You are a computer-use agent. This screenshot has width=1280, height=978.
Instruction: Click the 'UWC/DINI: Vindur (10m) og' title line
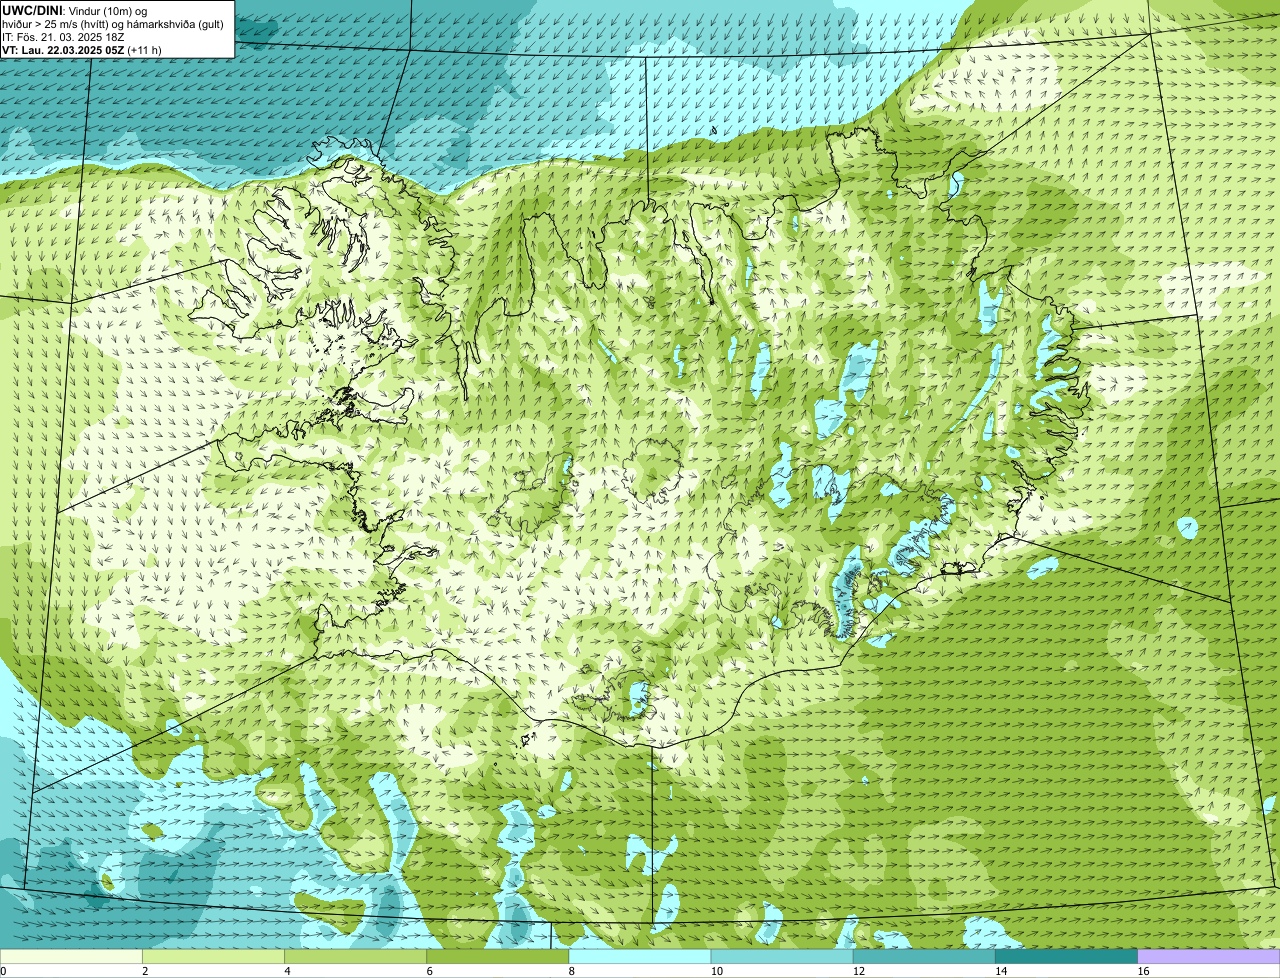pyautogui.click(x=75, y=10)
